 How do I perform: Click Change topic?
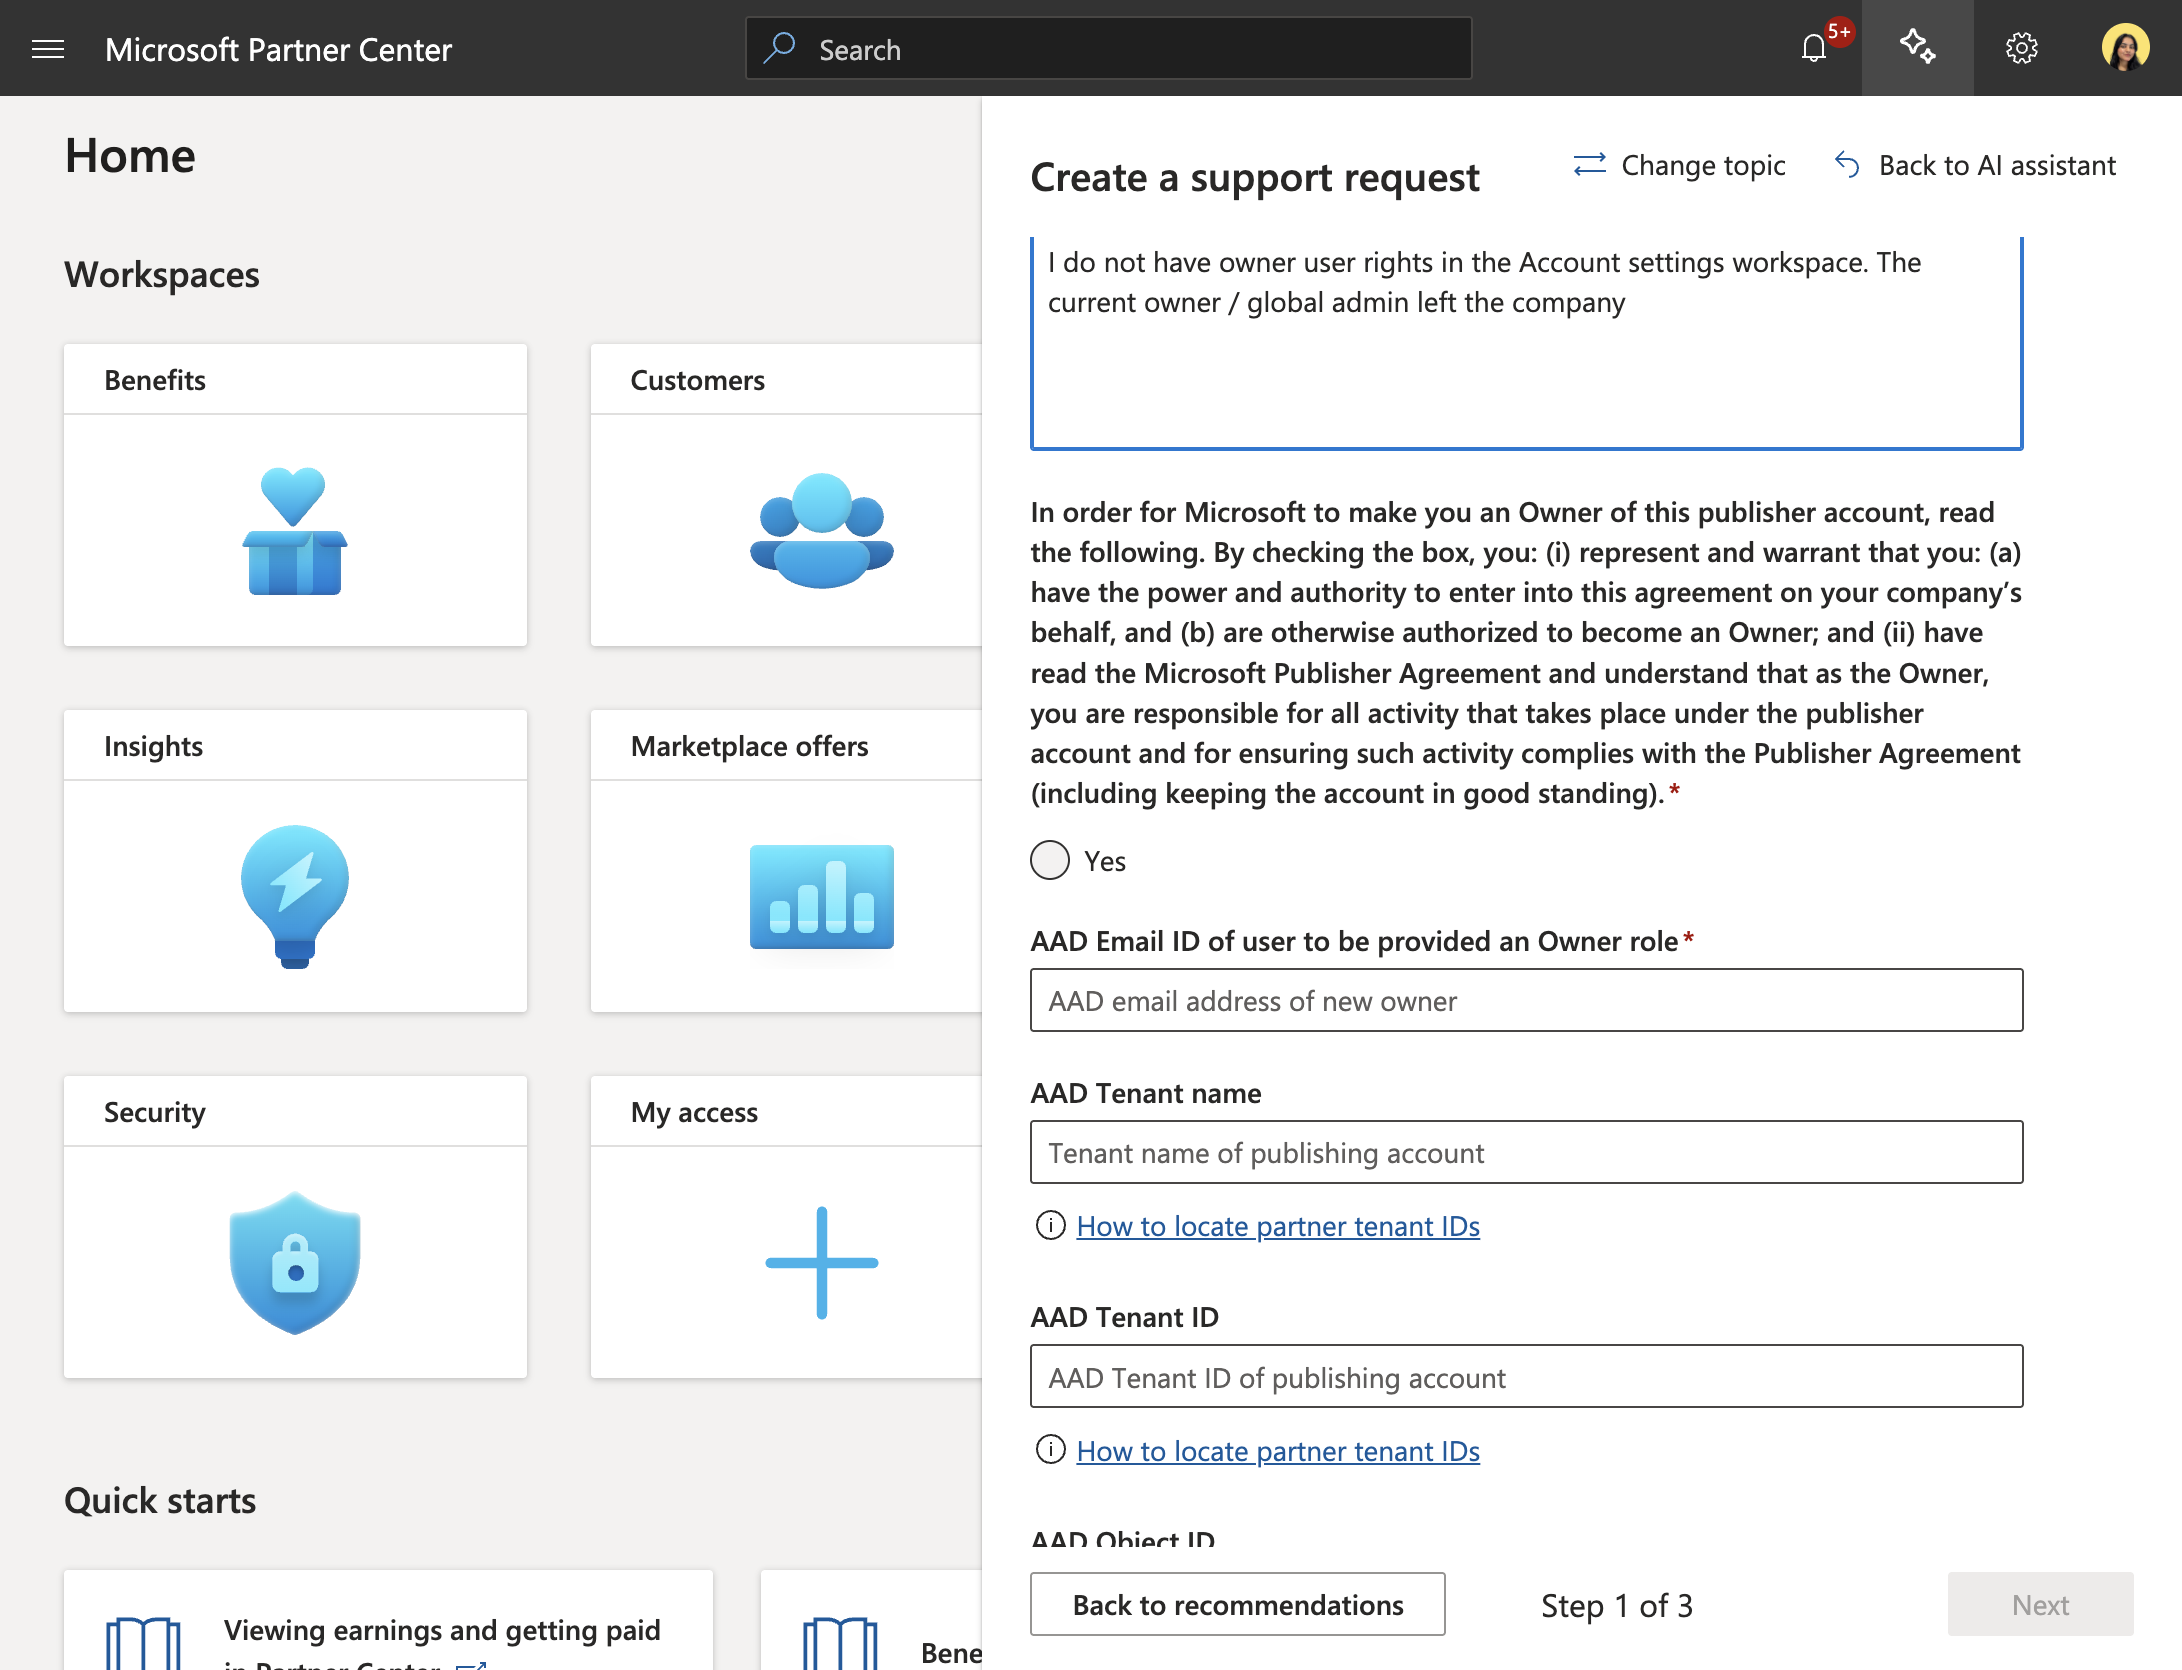pyautogui.click(x=1679, y=165)
